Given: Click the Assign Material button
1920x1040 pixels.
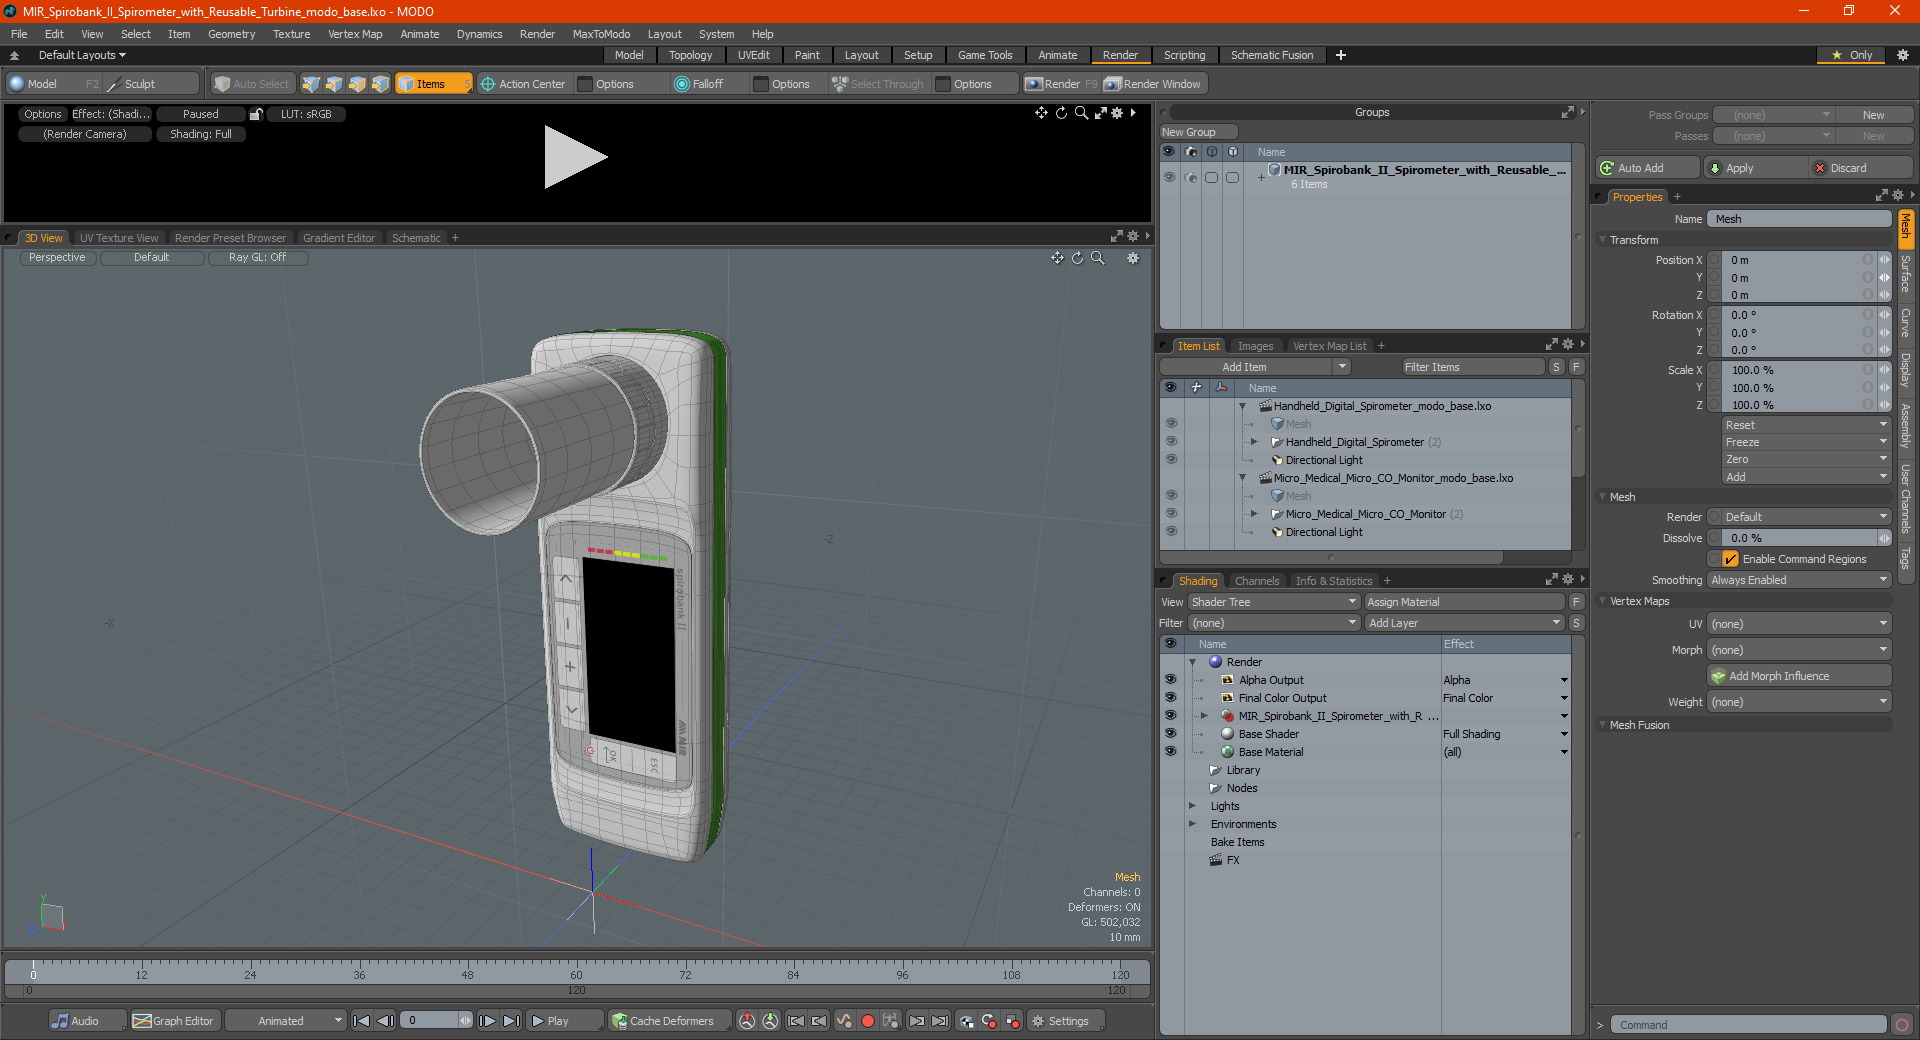Looking at the screenshot, I should coord(1464,602).
